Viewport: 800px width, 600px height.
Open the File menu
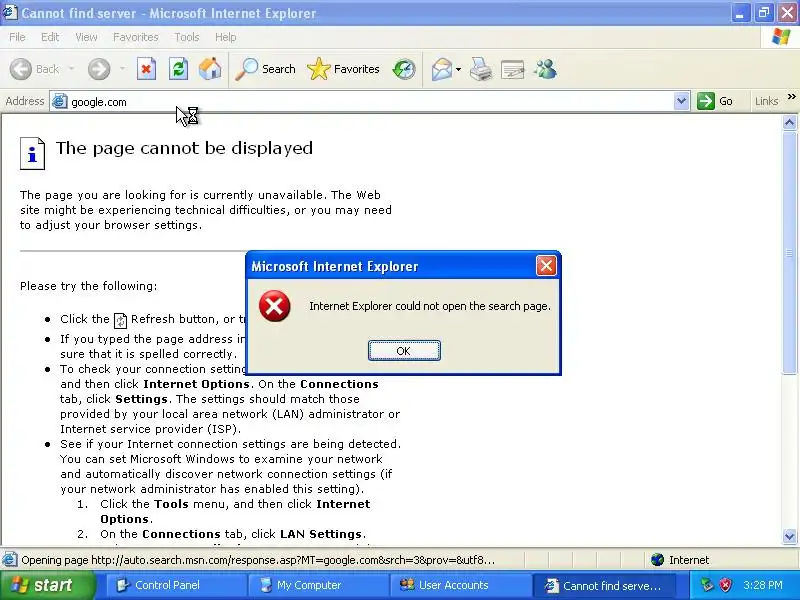tap(17, 37)
